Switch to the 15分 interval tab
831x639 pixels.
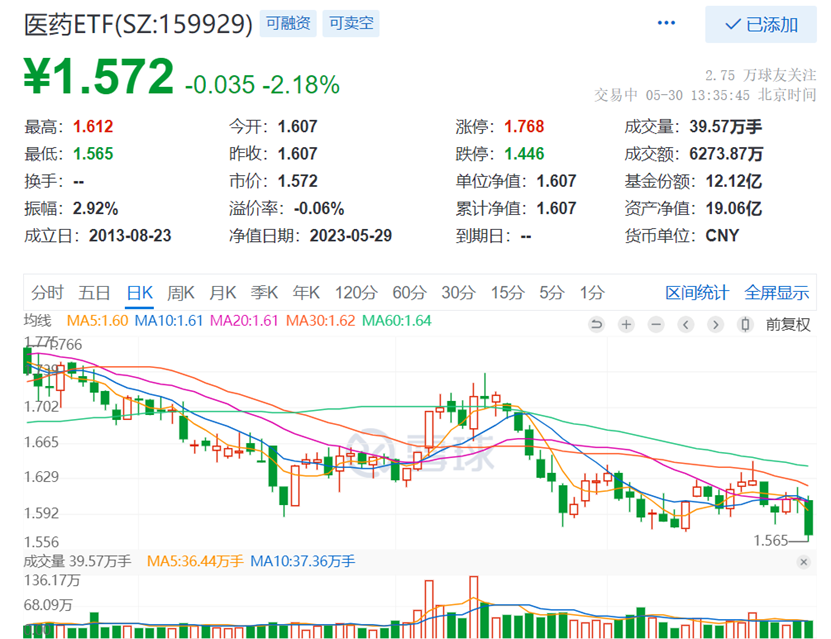pyautogui.click(x=507, y=292)
